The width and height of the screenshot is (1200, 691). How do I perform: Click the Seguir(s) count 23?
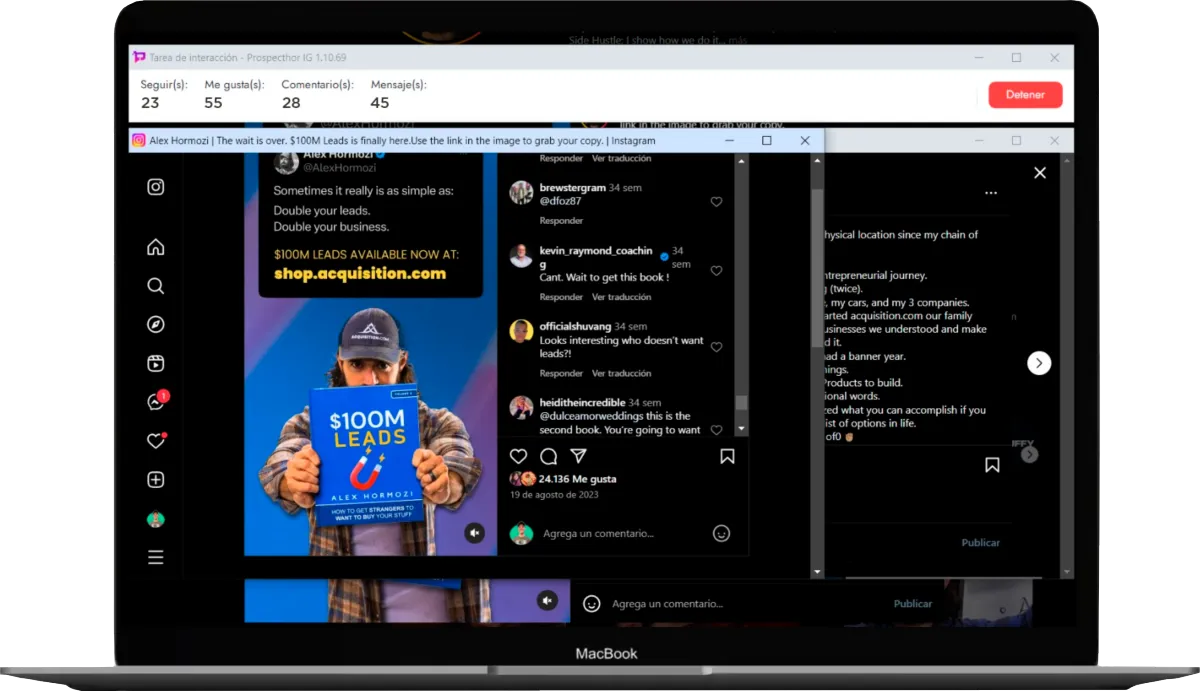[x=150, y=103]
